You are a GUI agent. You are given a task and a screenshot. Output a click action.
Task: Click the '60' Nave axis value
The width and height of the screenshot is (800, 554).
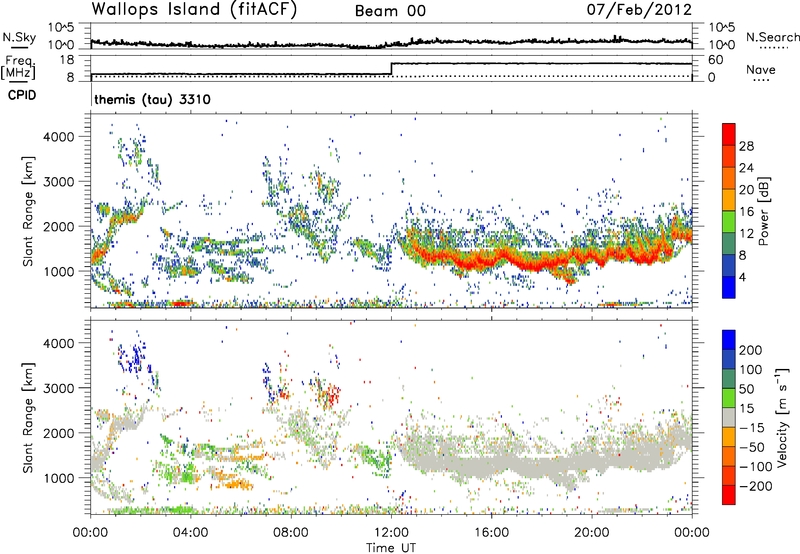pos(715,60)
